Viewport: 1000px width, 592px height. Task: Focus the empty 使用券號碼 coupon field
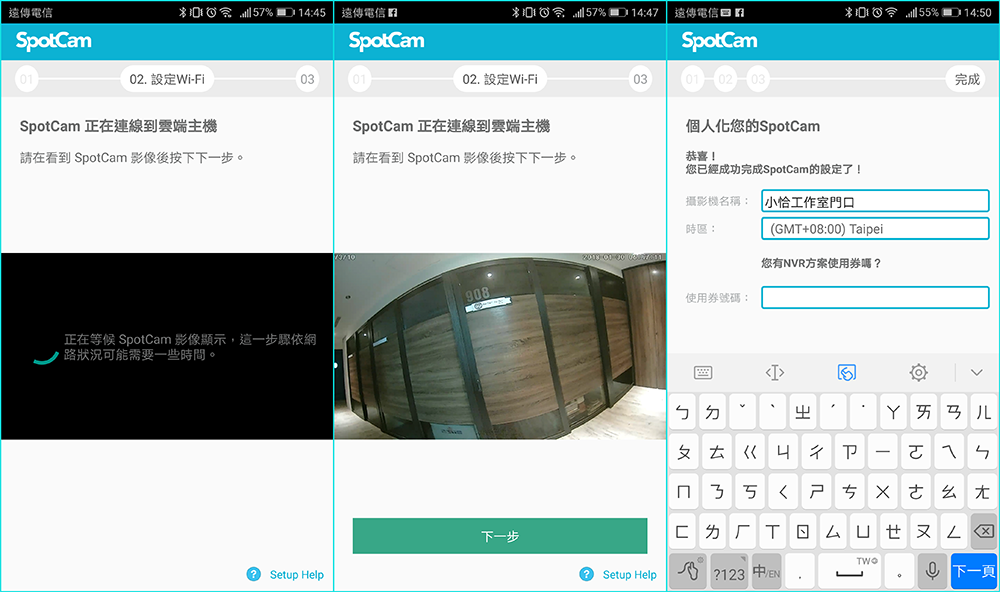[x=875, y=297]
